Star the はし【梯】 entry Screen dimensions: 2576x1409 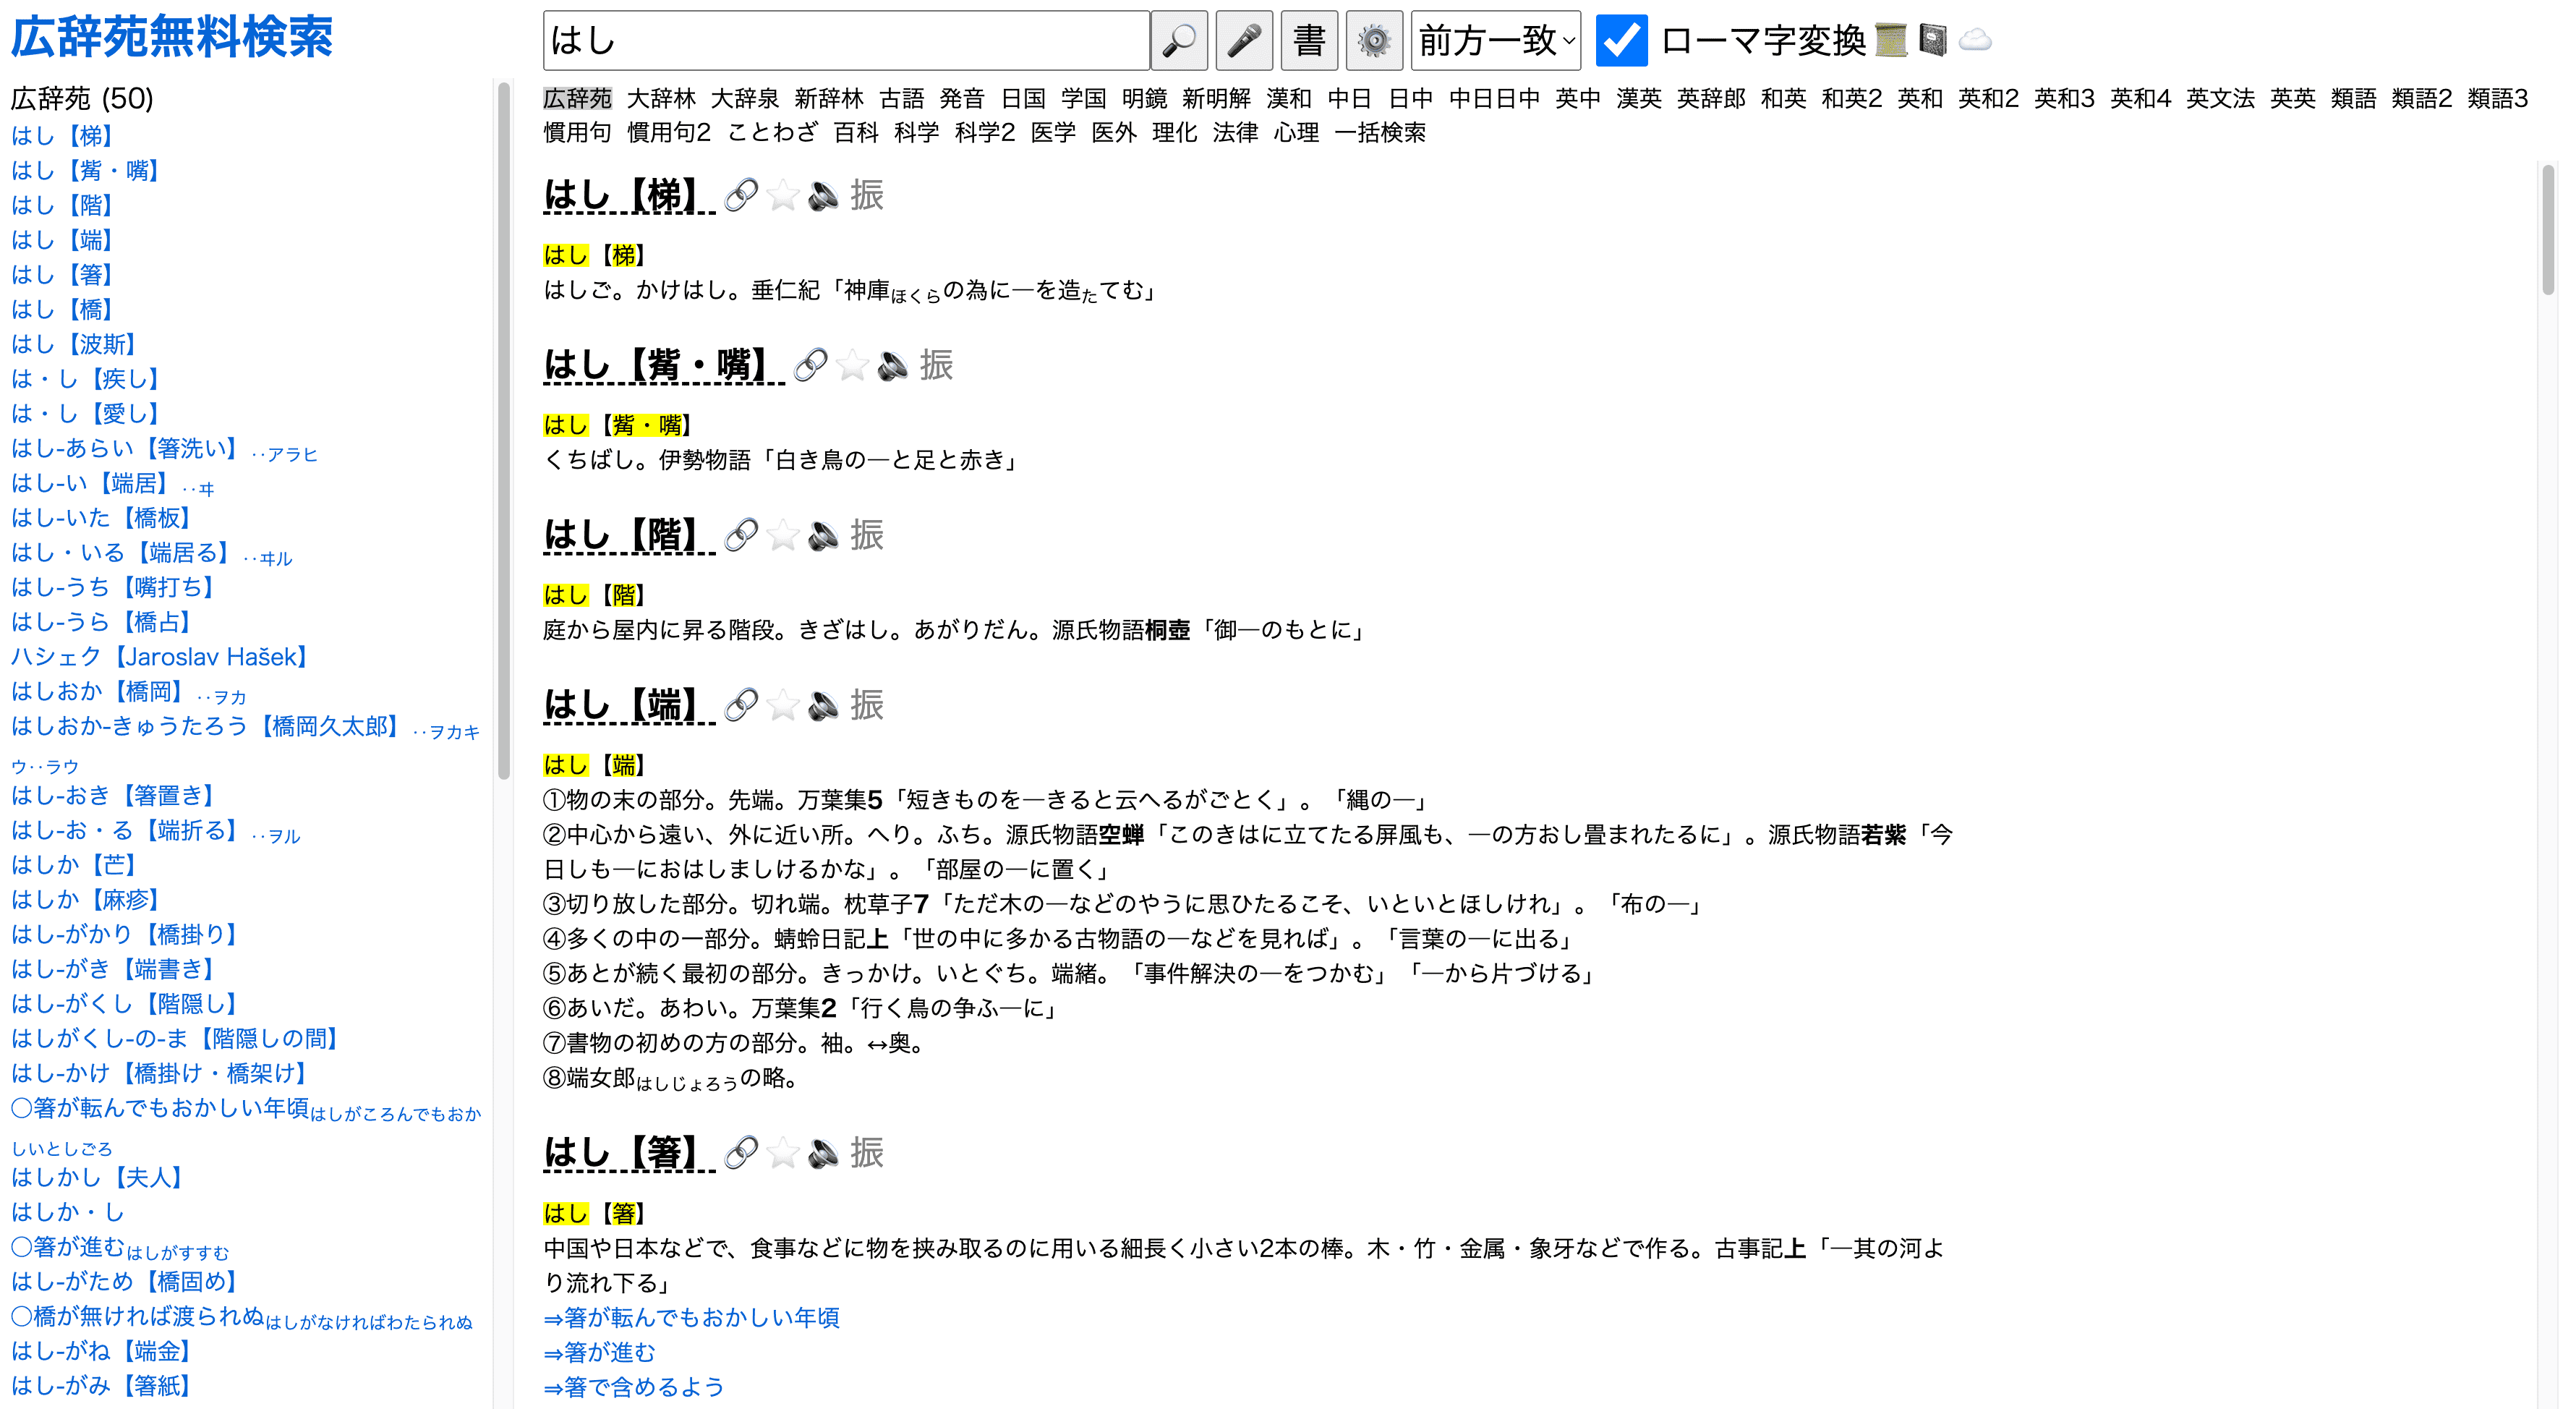pyautogui.click(x=783, y=195)
